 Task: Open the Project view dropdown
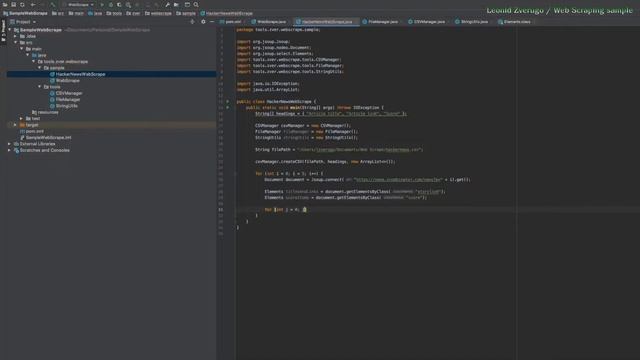click(x=23, y=22)
